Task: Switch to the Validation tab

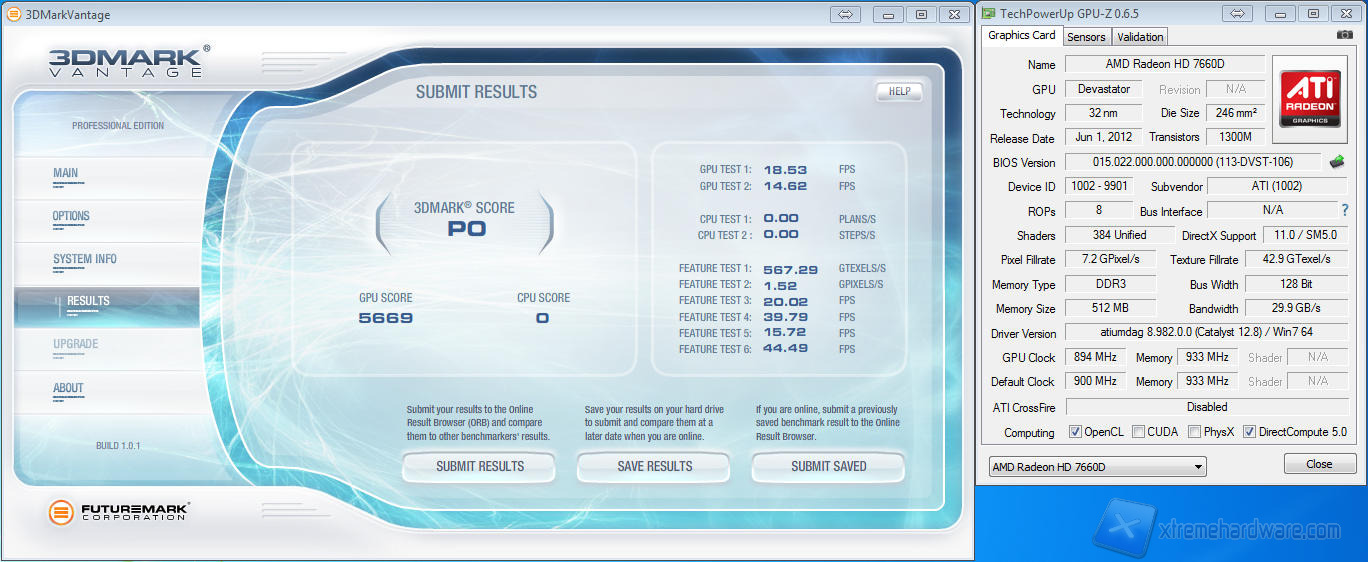Action: [x=1140, y=37]
